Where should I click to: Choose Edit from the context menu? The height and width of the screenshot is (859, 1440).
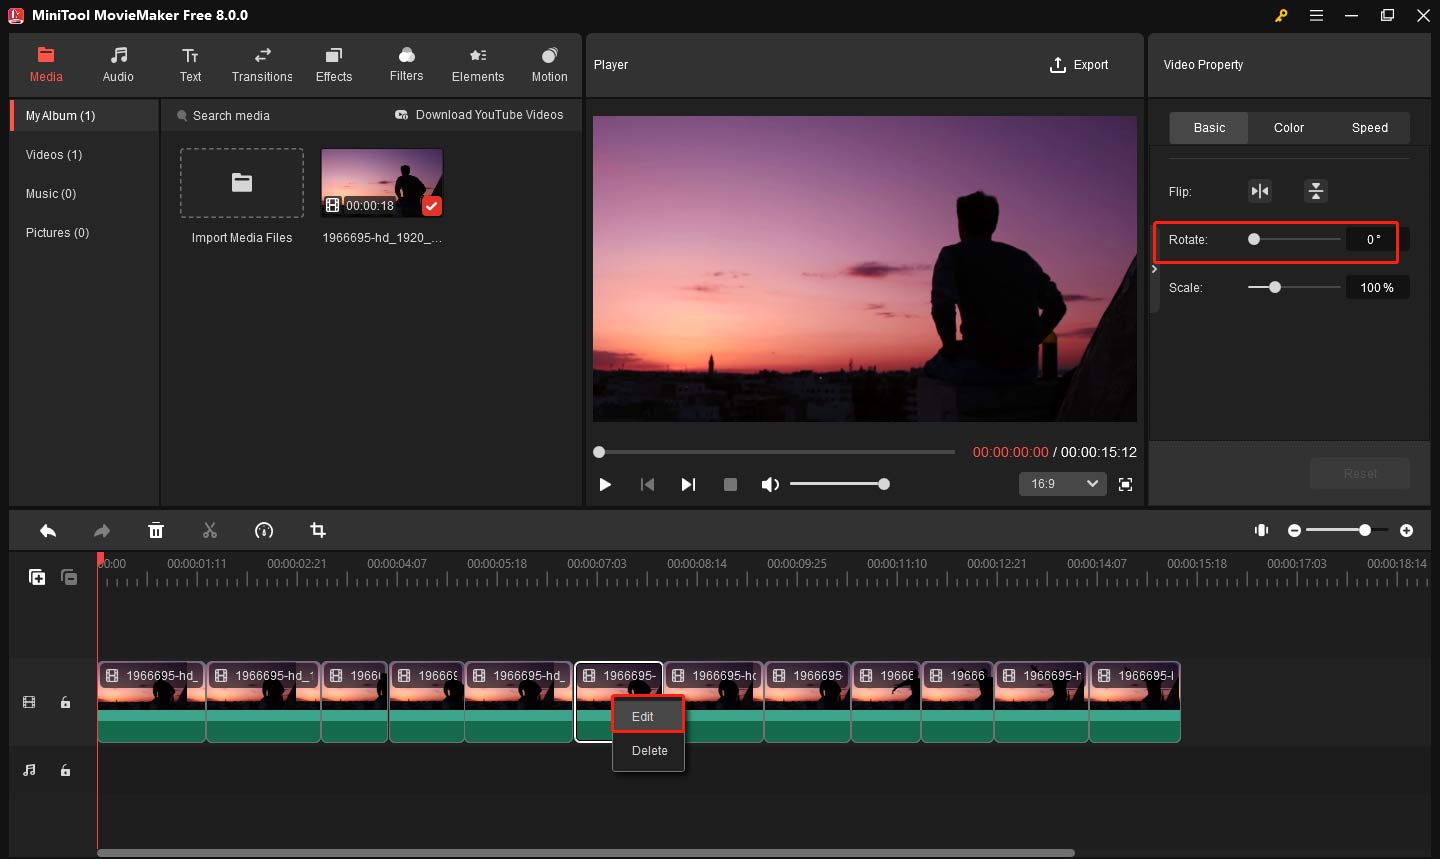[648, 716]
